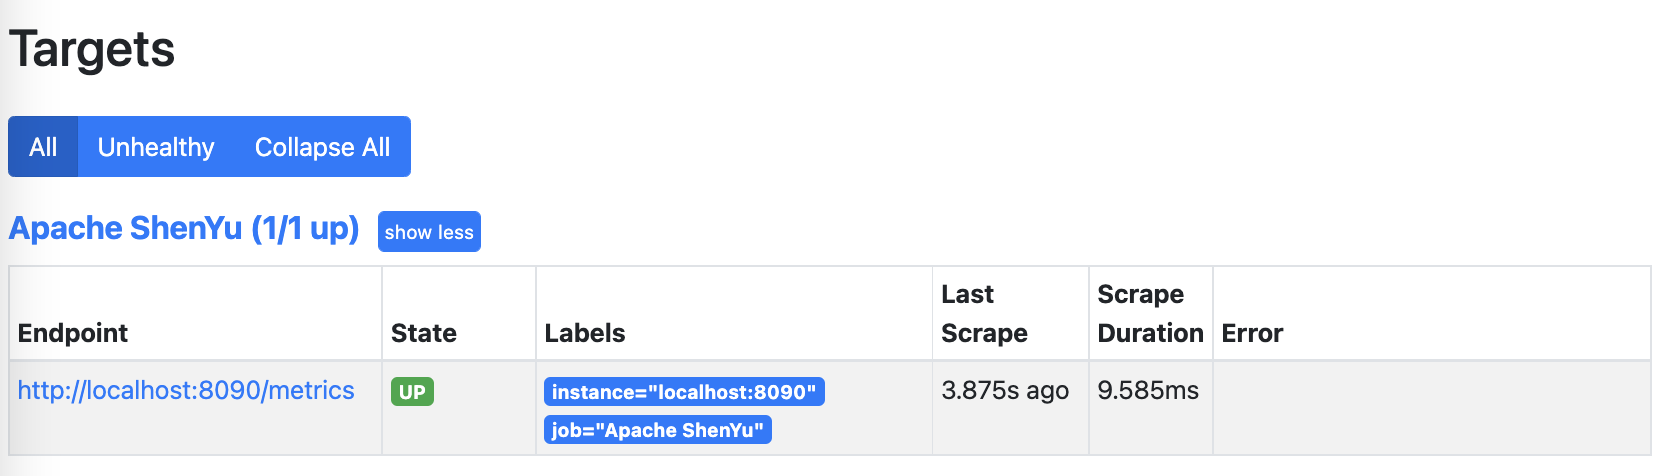1662x476 pixels.
Task: Click the Error column header
Action: (1252, 333)
